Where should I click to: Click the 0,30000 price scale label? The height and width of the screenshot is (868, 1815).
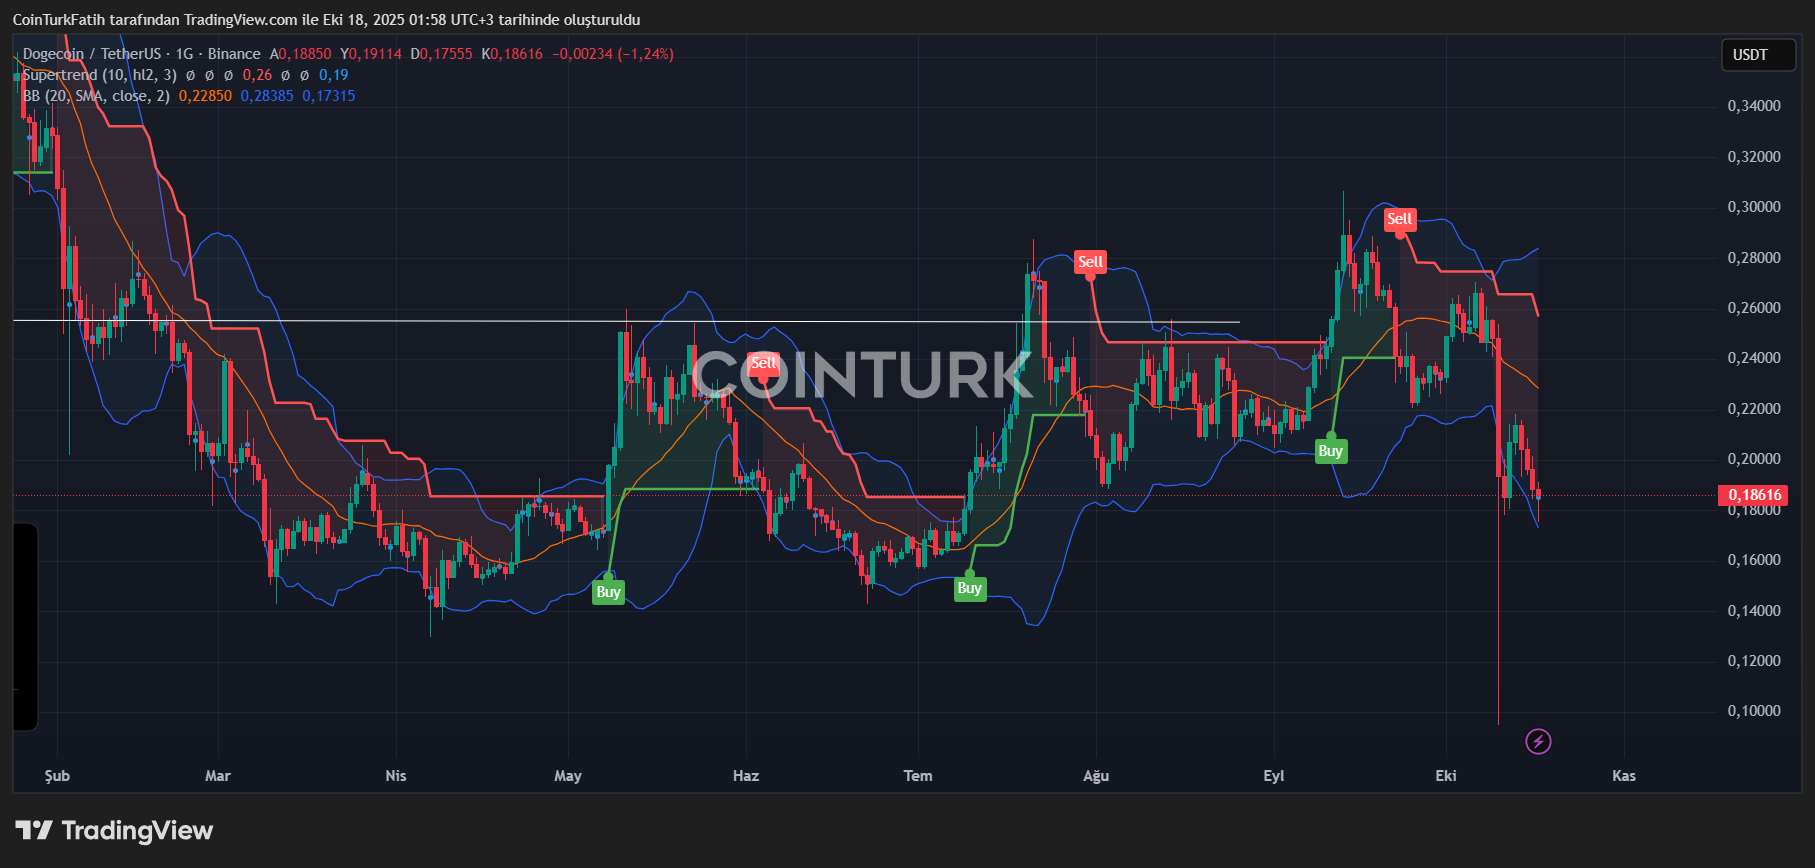point(1754,207)
